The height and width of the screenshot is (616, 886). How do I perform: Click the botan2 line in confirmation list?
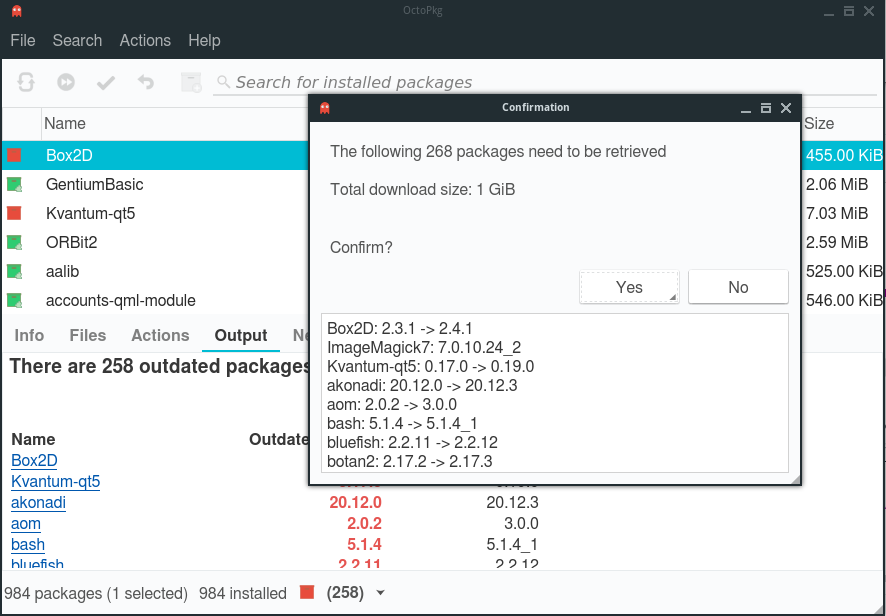[x=410, y=462]
